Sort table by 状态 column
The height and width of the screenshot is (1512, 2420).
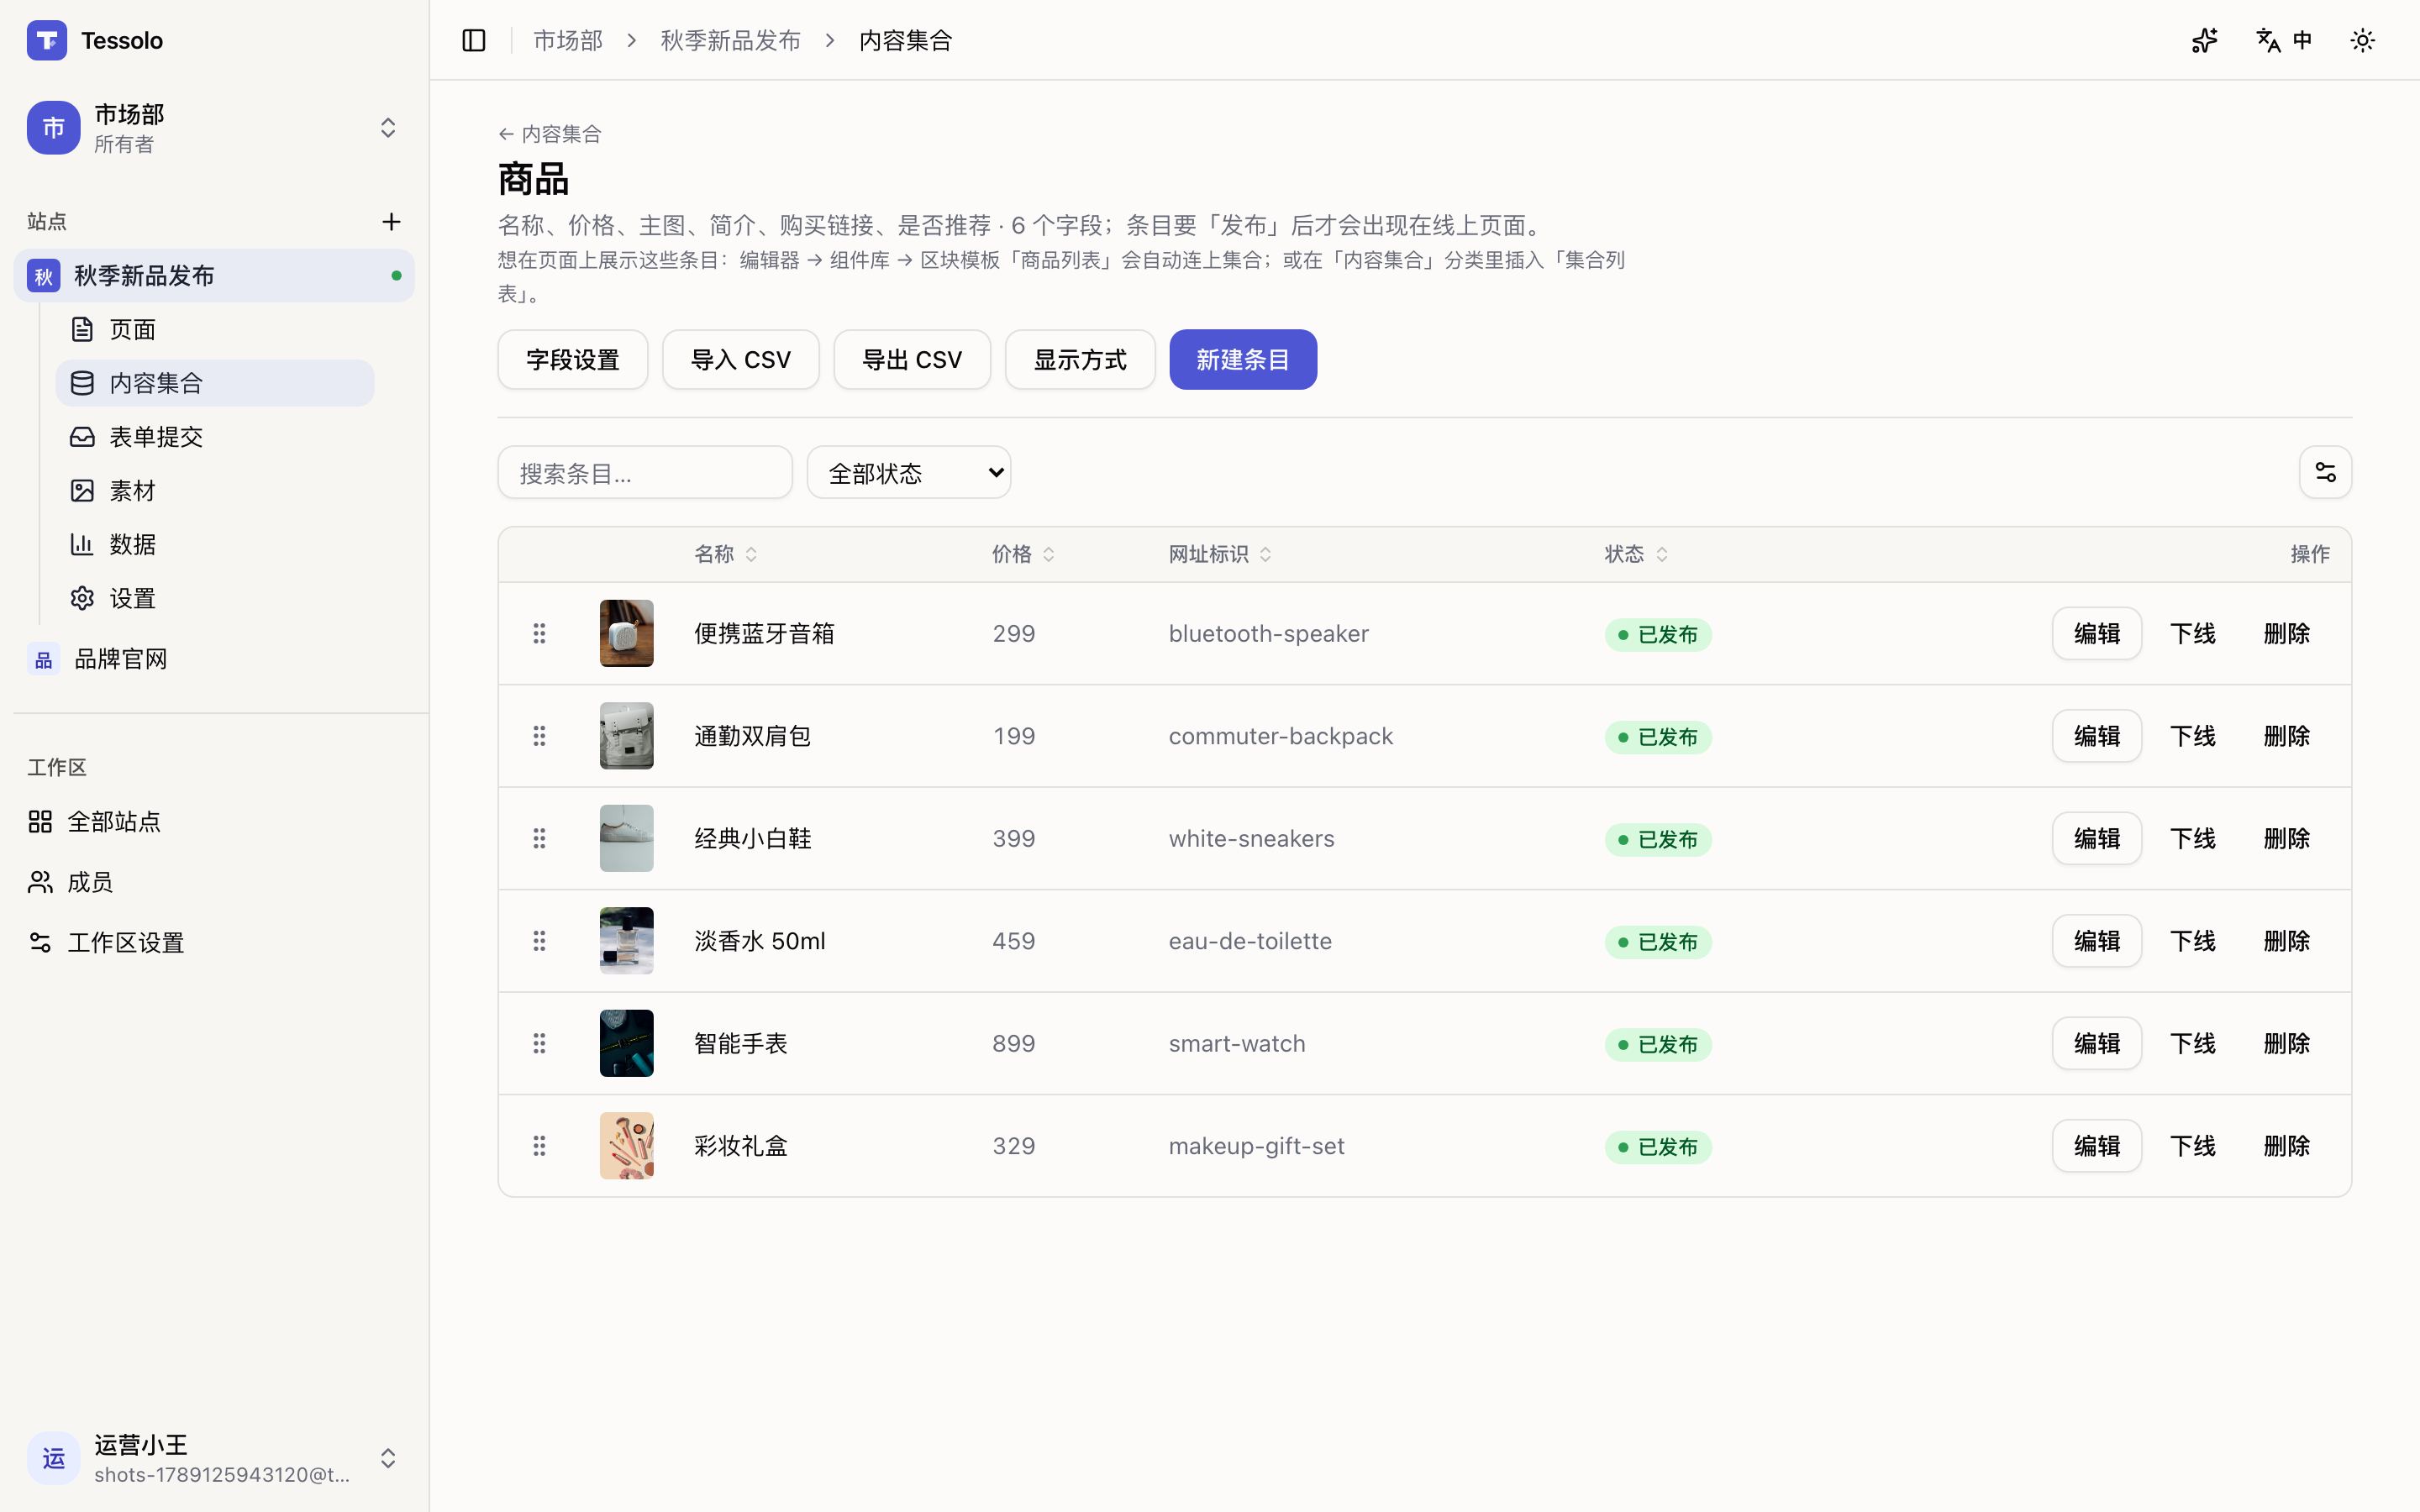pyautogui.click(x=1636, y=554)
